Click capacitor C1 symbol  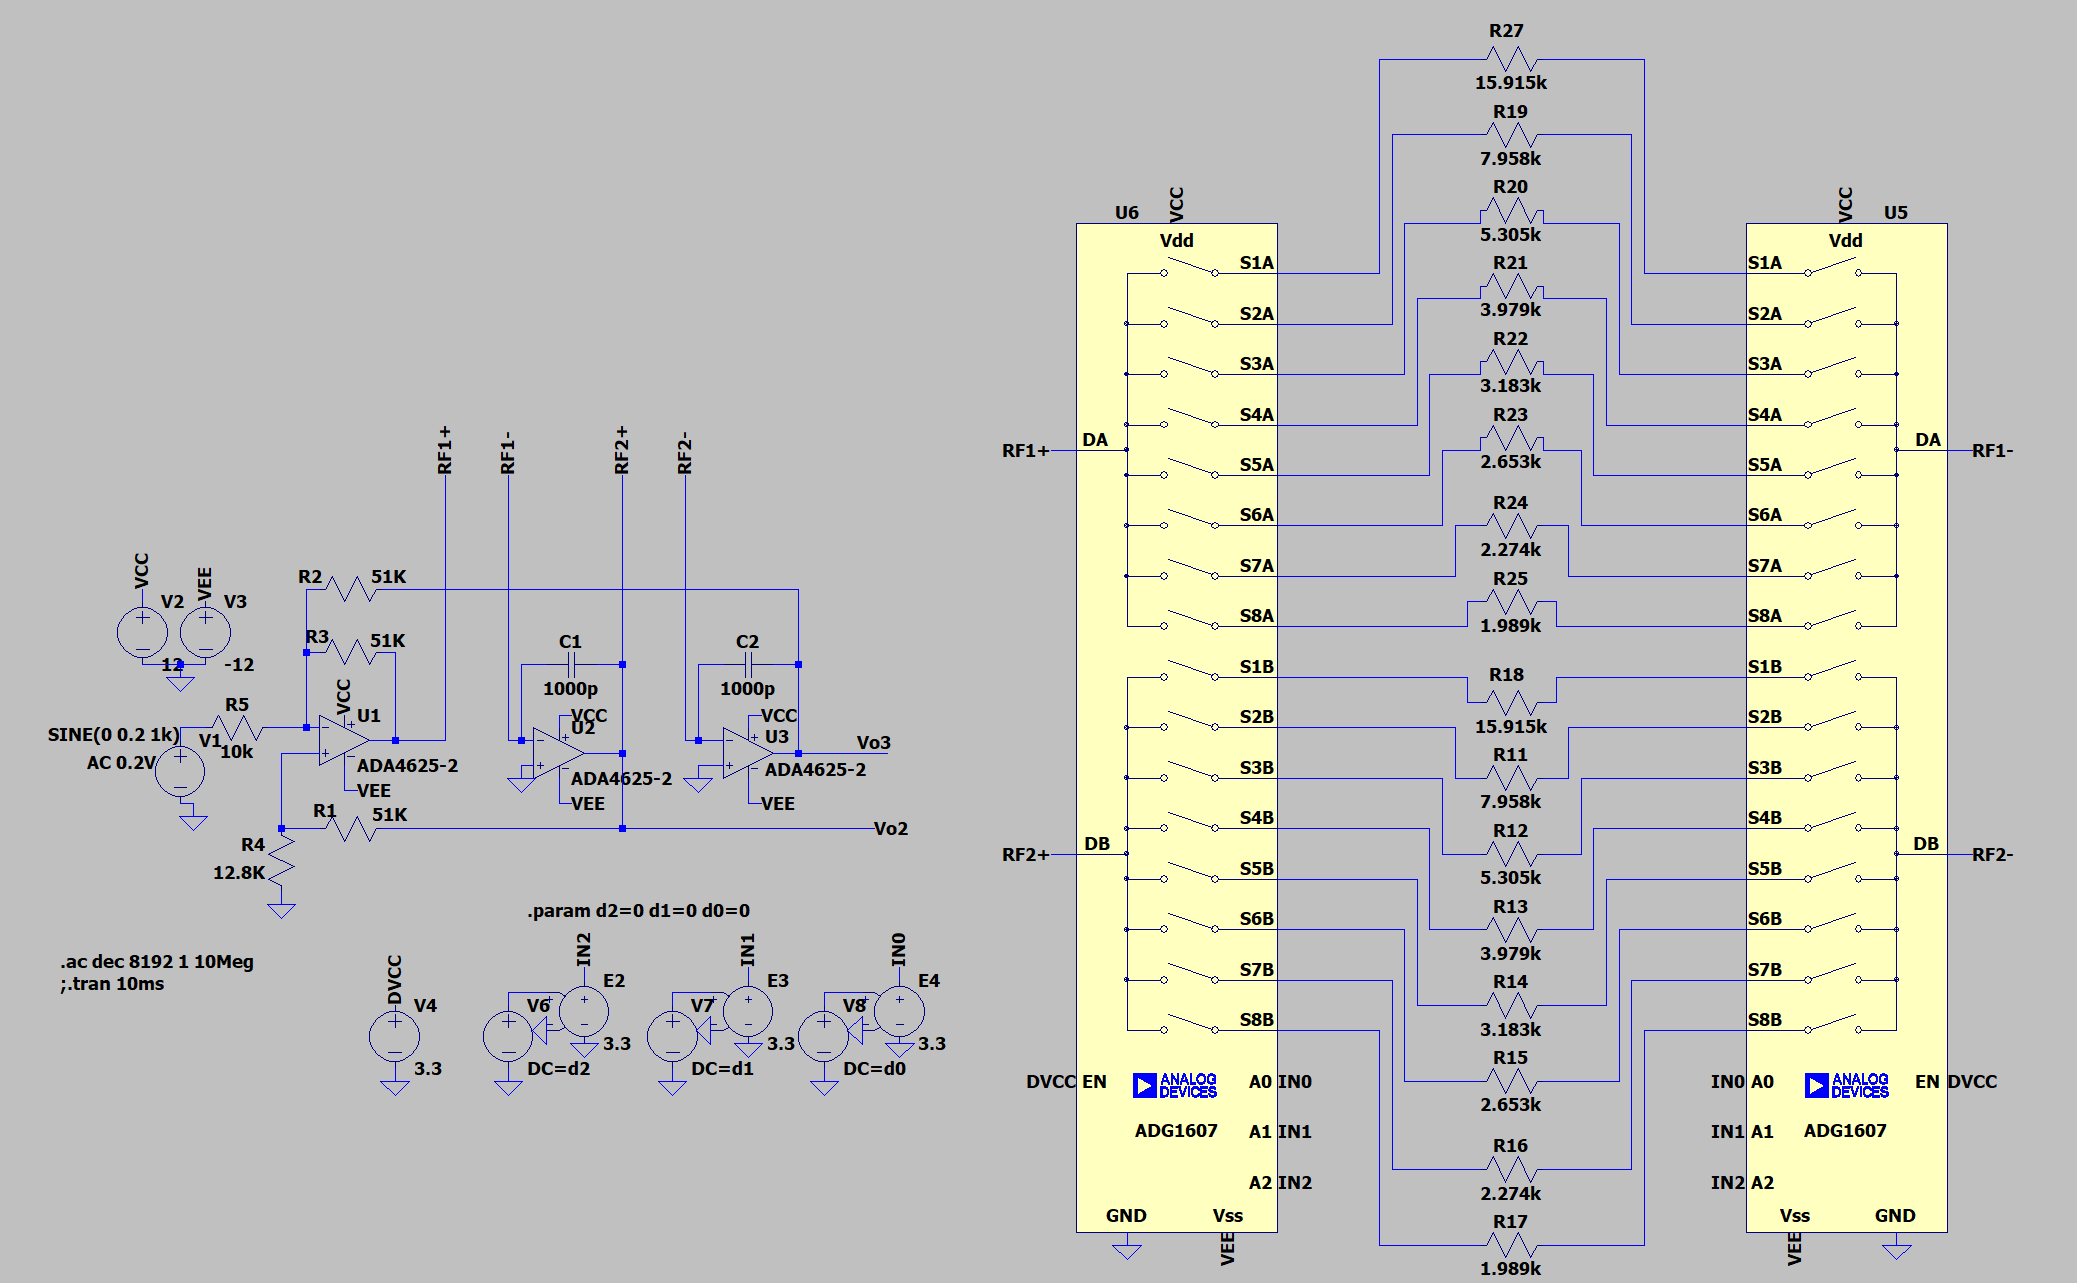coord(571,664)
